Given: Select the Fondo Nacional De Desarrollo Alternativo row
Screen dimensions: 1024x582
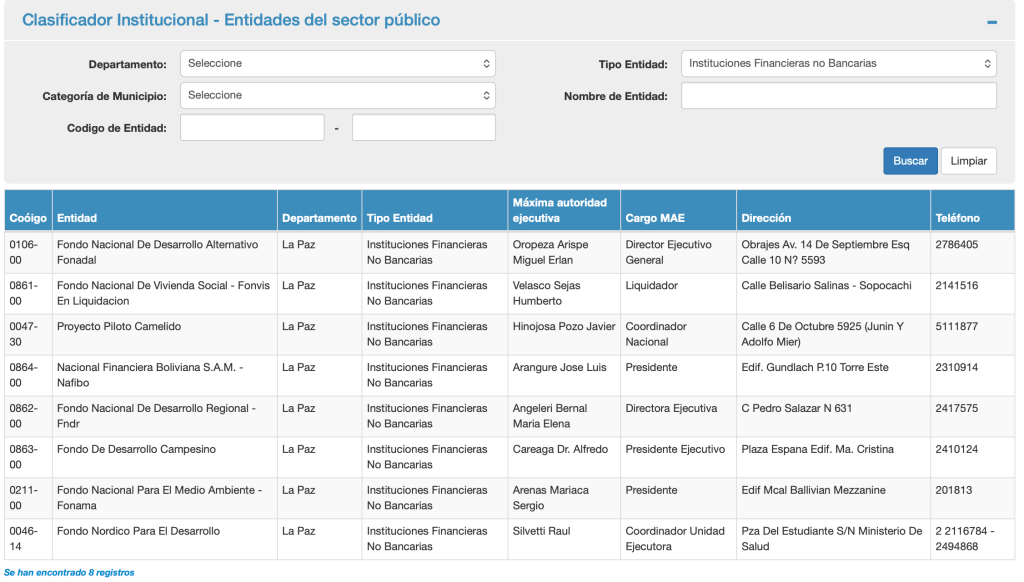Looking at the screenshot, I should click(157, 252).
